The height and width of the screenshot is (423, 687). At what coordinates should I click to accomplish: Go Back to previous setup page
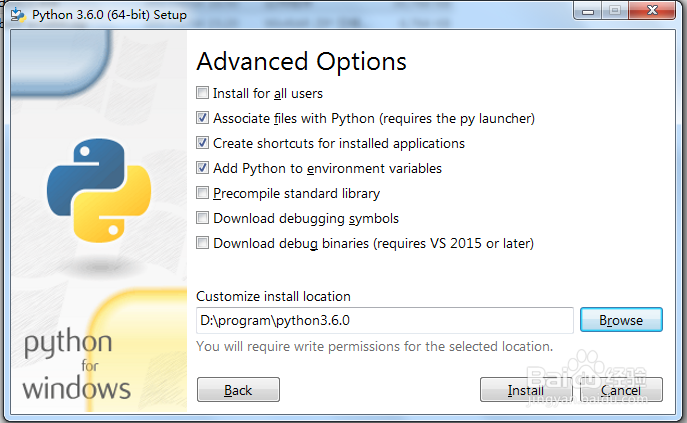(x=238, y=390)
